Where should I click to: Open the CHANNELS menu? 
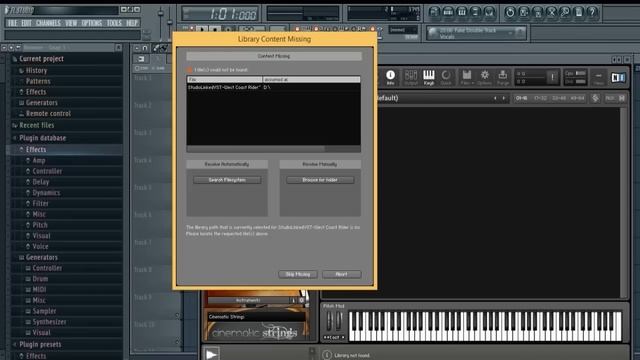[x=48, y=23]
